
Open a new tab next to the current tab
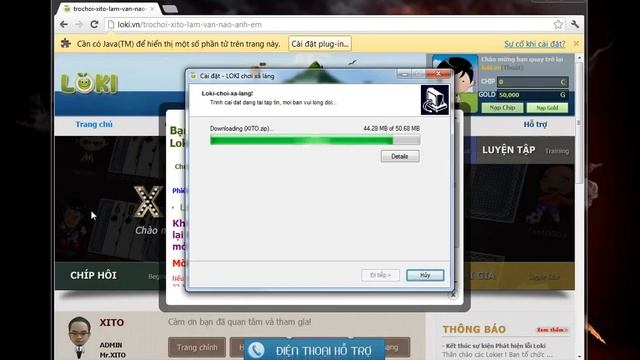pyautogui.click(x=170, y=9)
